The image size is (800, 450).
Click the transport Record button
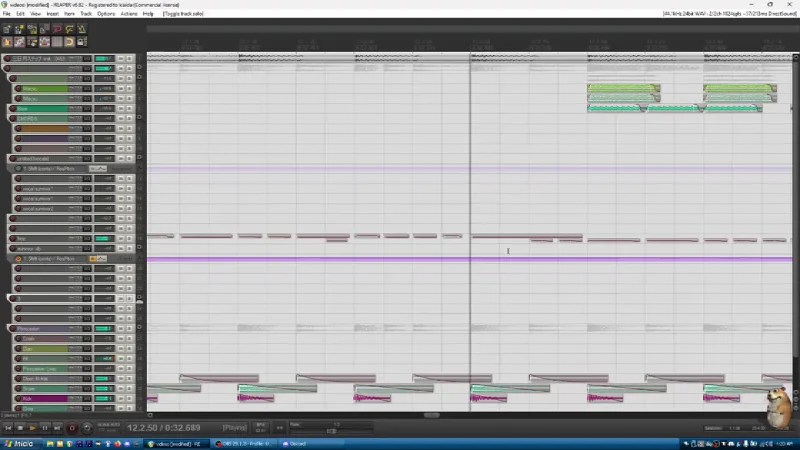[x=72, y=428]
